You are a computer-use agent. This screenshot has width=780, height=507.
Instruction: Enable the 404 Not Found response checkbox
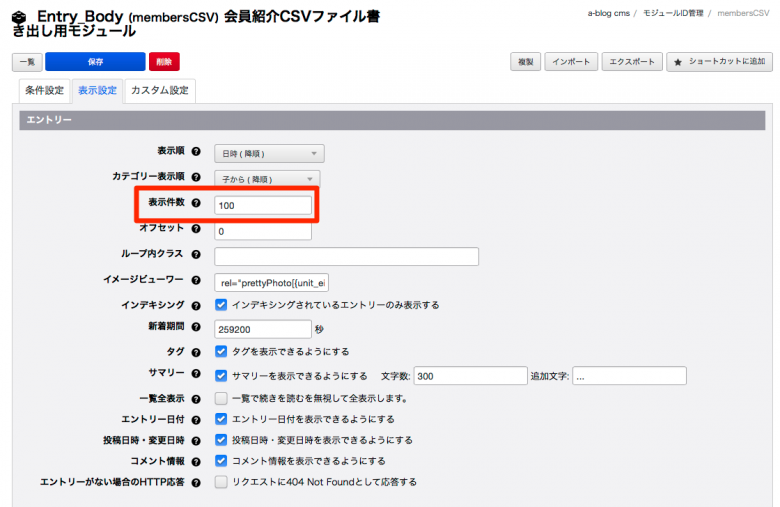221,482
